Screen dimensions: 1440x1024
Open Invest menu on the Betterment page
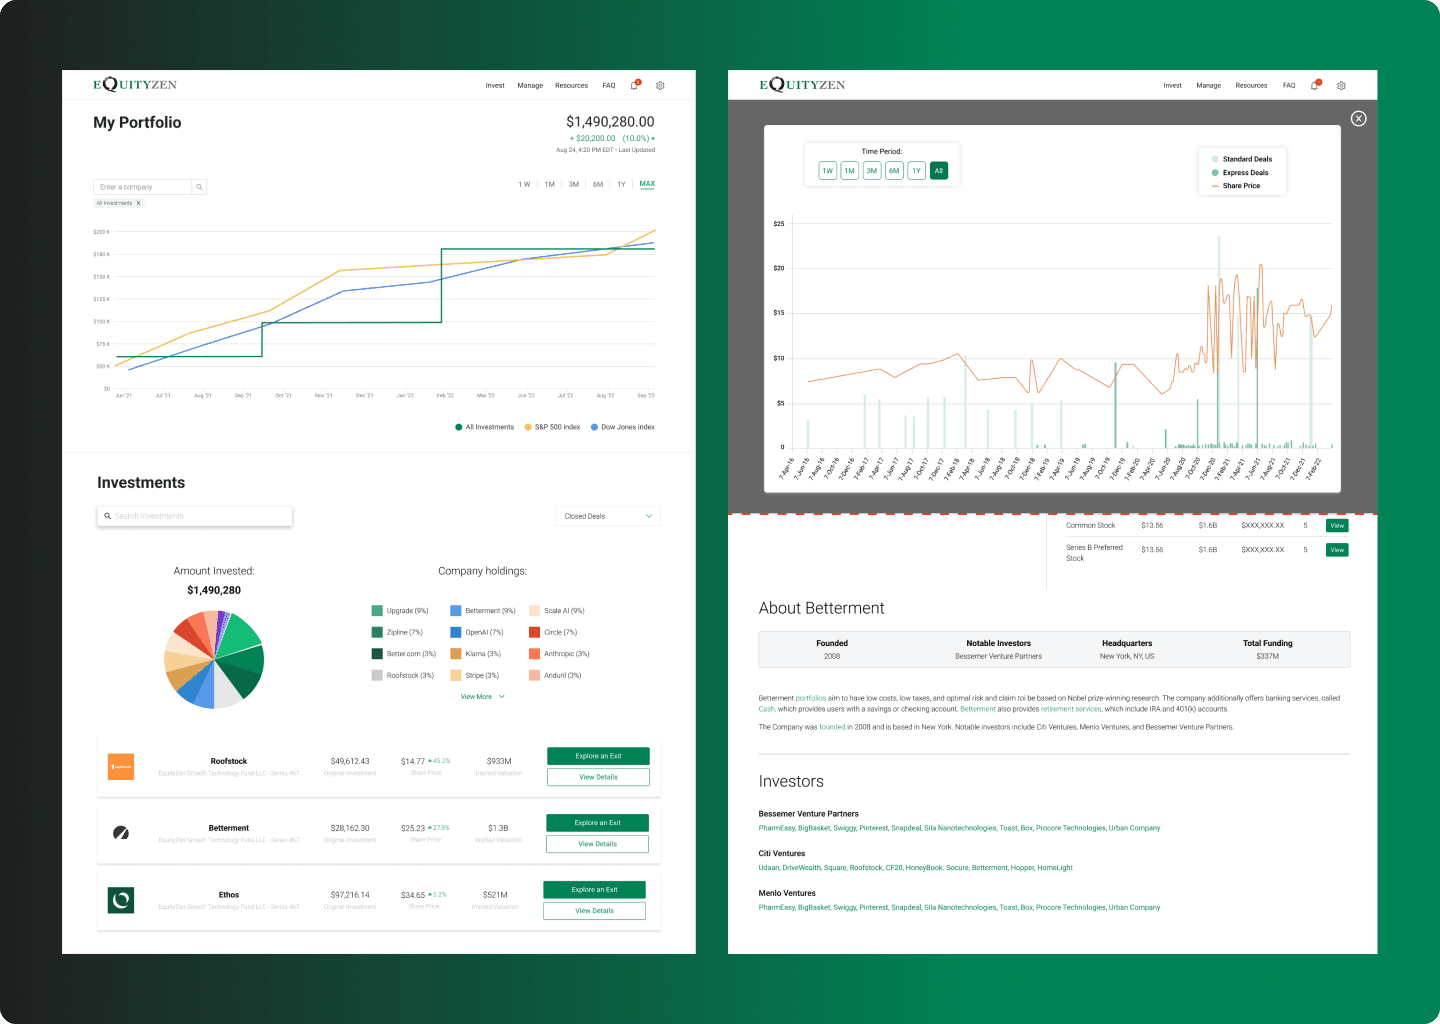point(1173,86)
